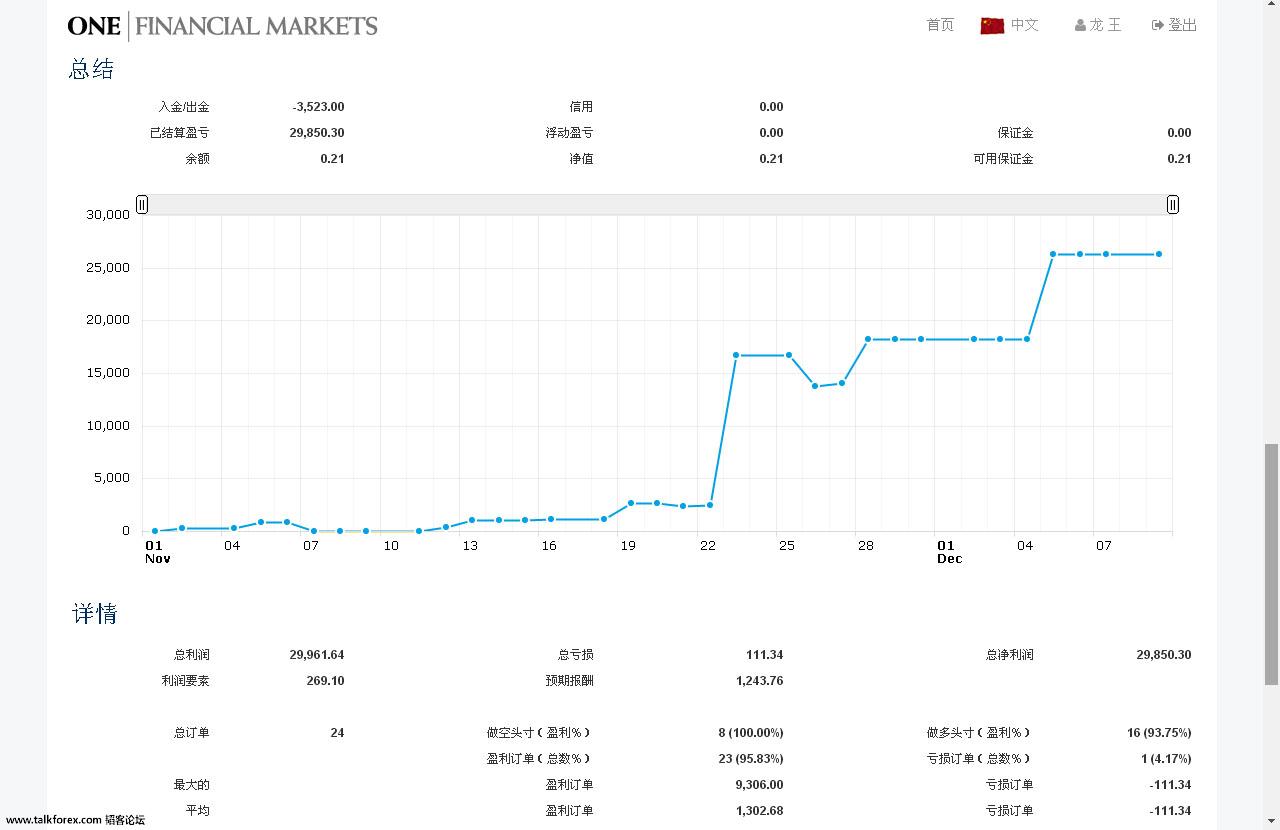The width and height of the screenshot is (1280, 830).
Task: Click the 30,000 y-axis label
Action: click(x=108, y=214)
